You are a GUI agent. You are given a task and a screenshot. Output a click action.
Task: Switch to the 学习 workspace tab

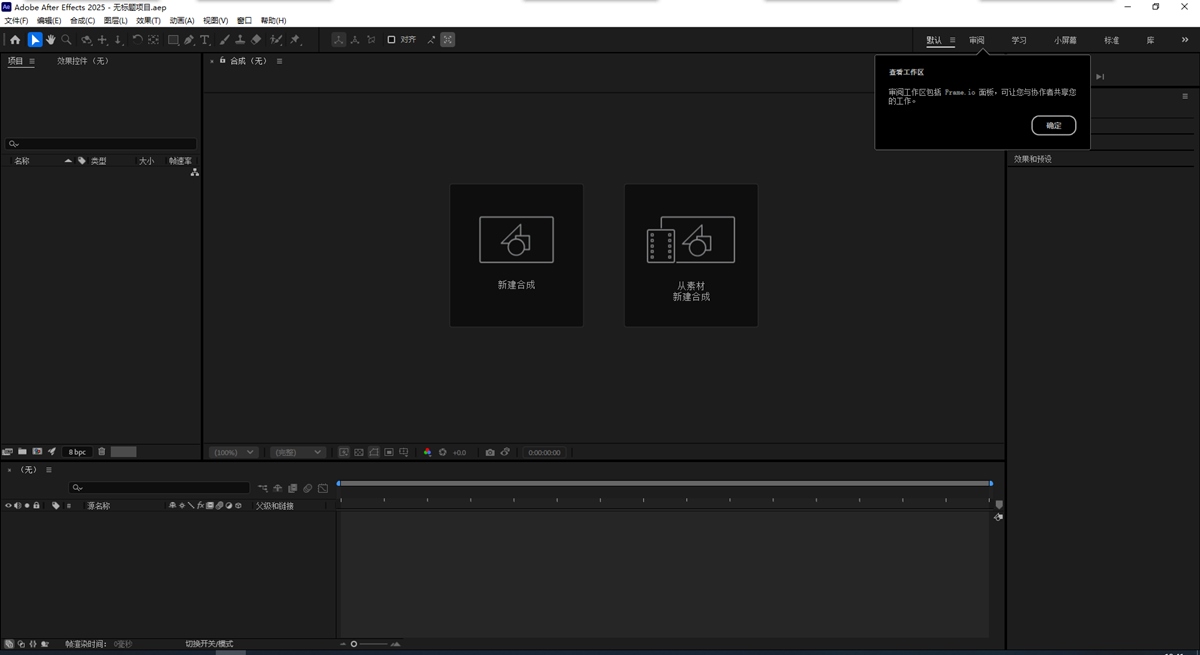[x=1018, y=40]
